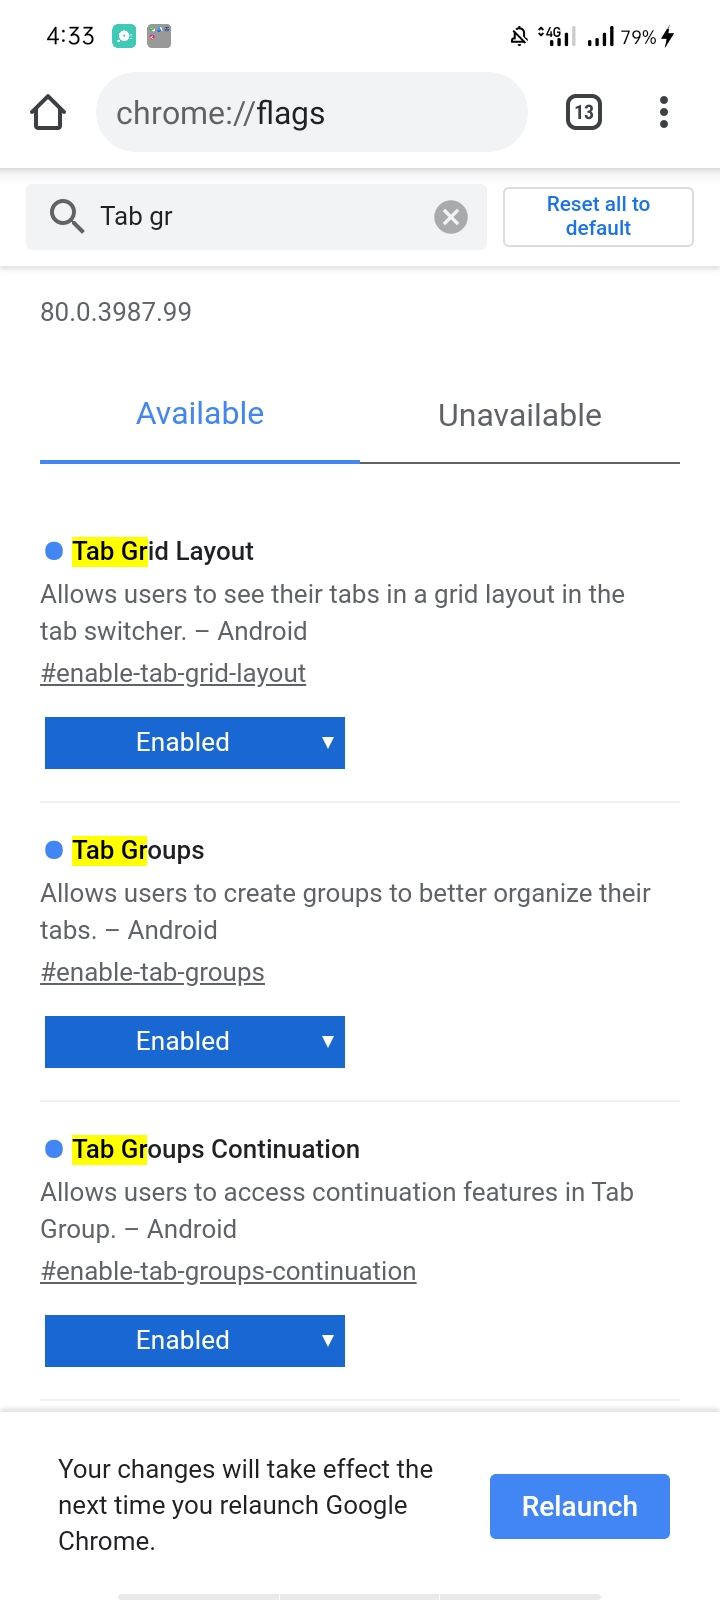This screenshot has width=720, height=1600.
Task: Open the Chrome three-dot overflow menu
Action: pyautogui.click(x=663, y=112)
